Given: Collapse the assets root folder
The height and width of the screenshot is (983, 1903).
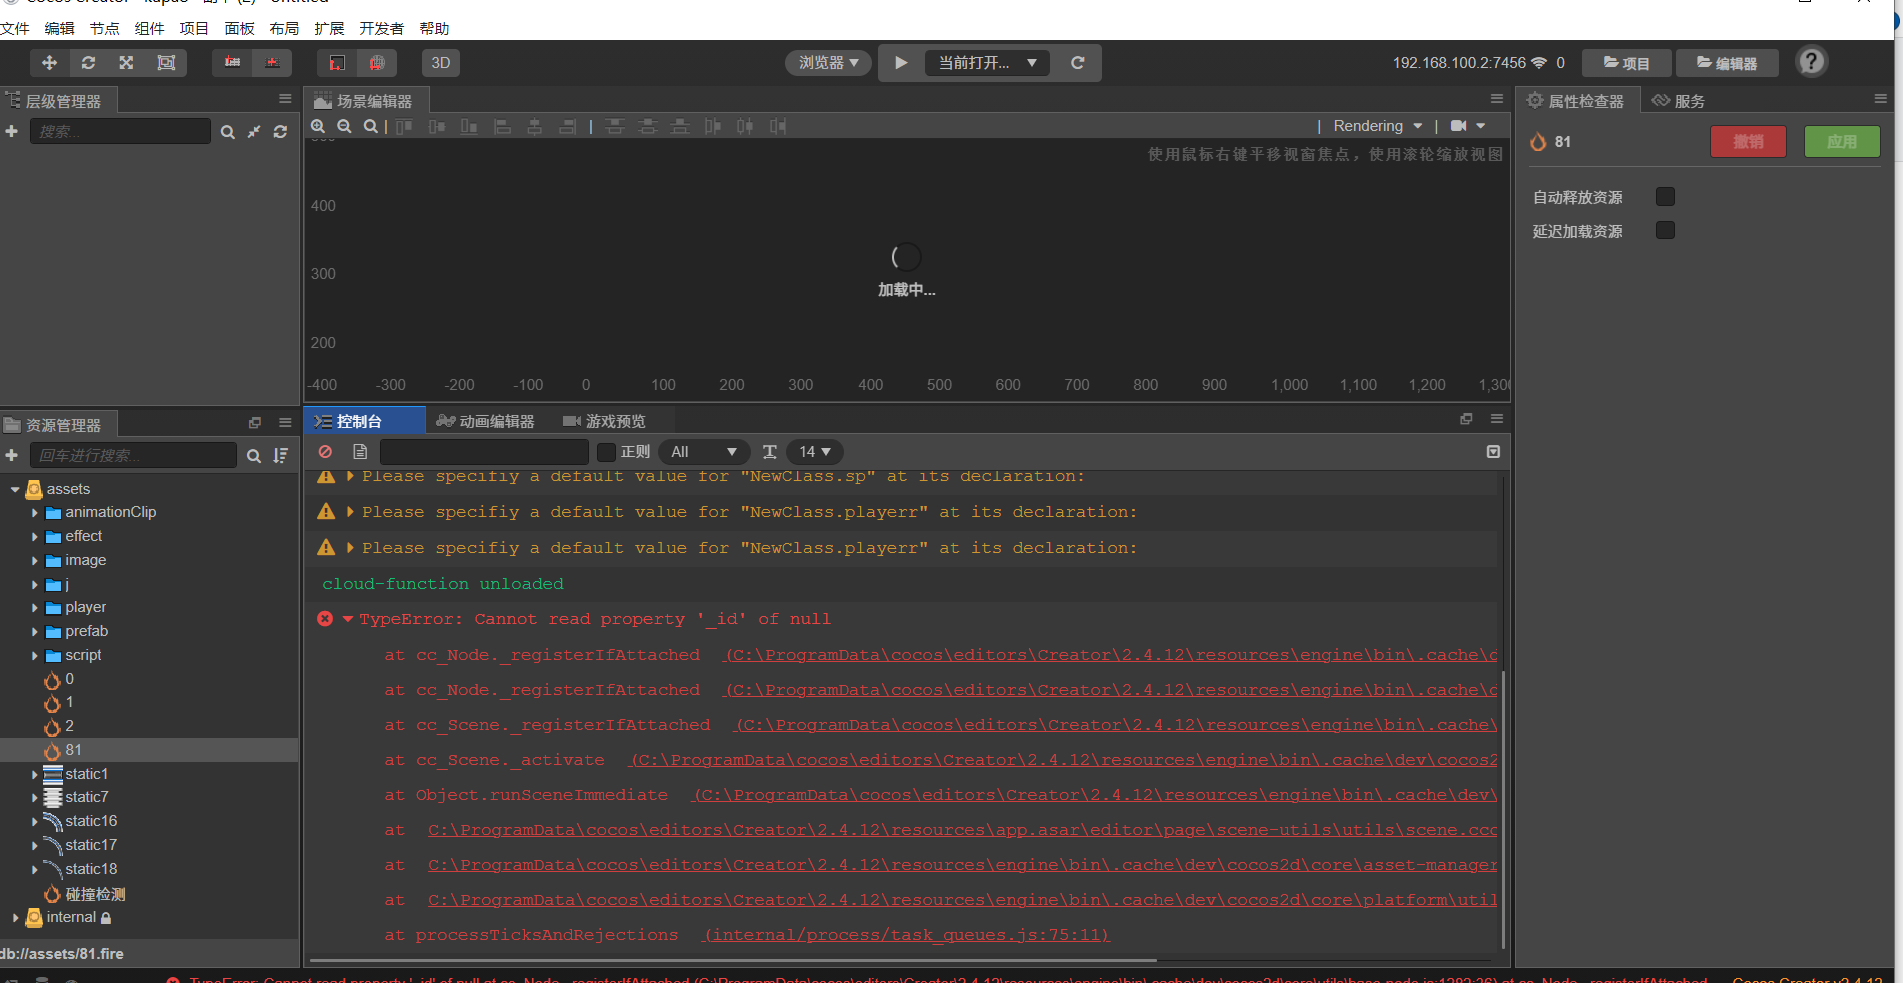Looking at the screenshot, I should (x=15, y=489).
